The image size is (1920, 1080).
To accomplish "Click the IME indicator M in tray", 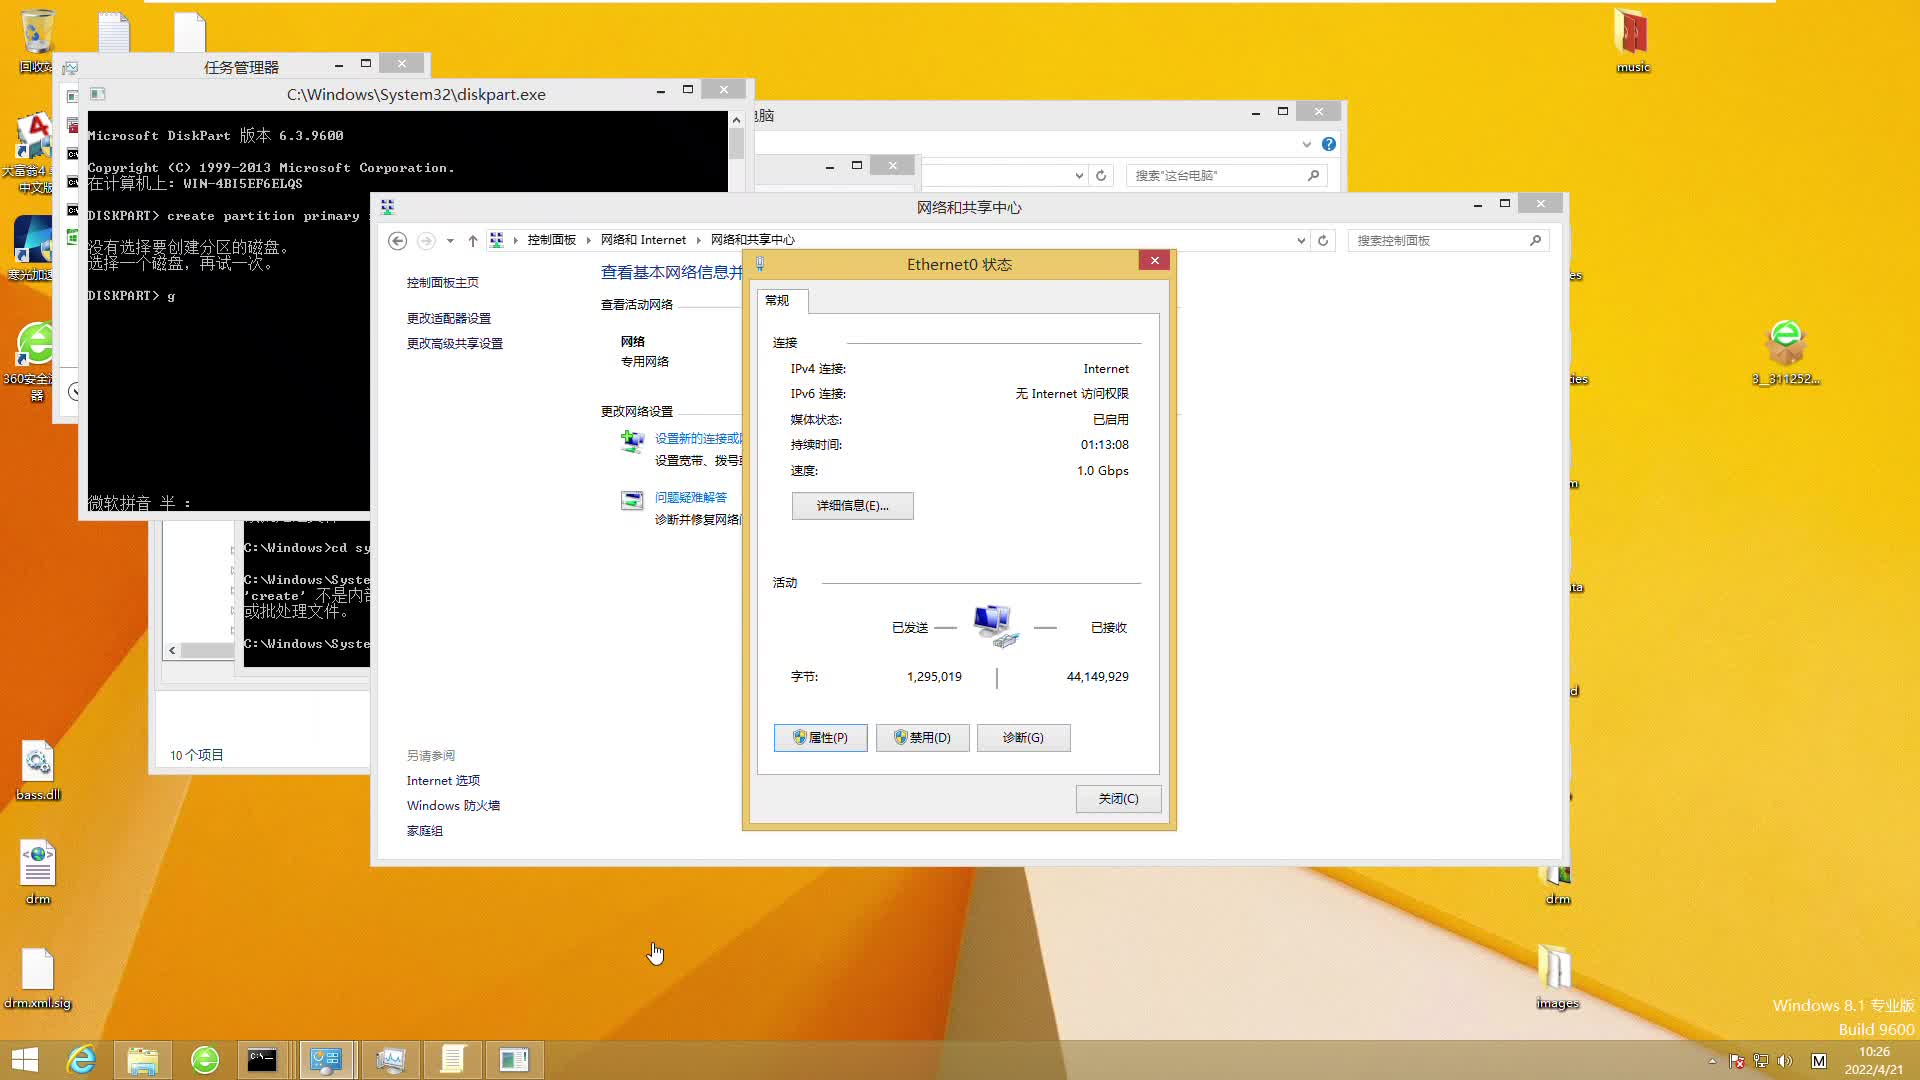I will (x=1819, y=1061).
